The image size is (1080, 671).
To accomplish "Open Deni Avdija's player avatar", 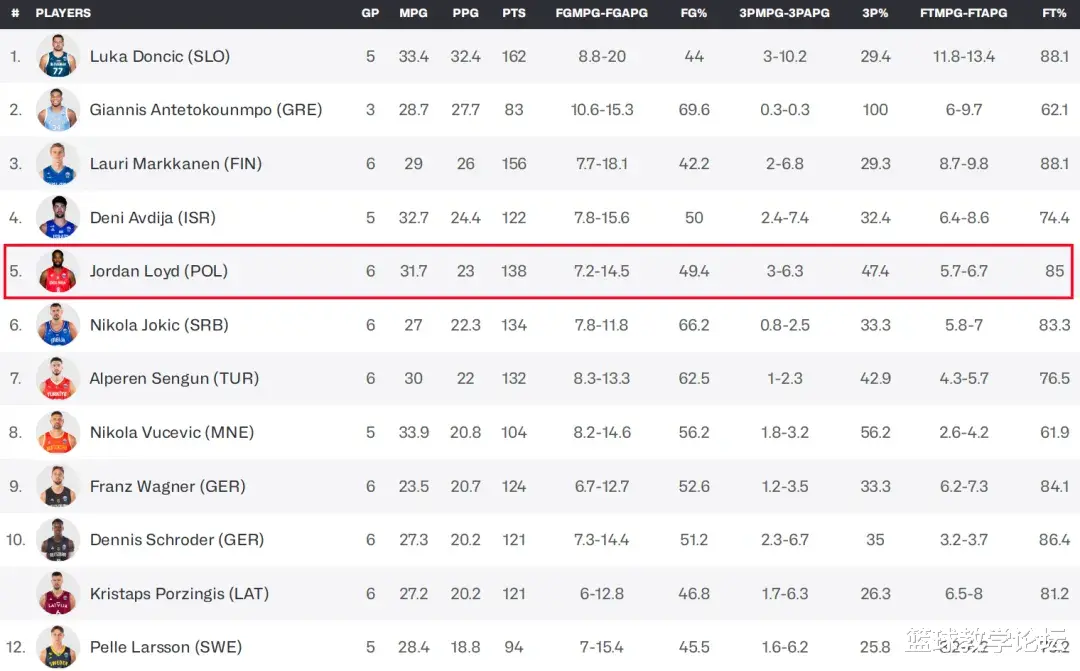I will point(57,217).
